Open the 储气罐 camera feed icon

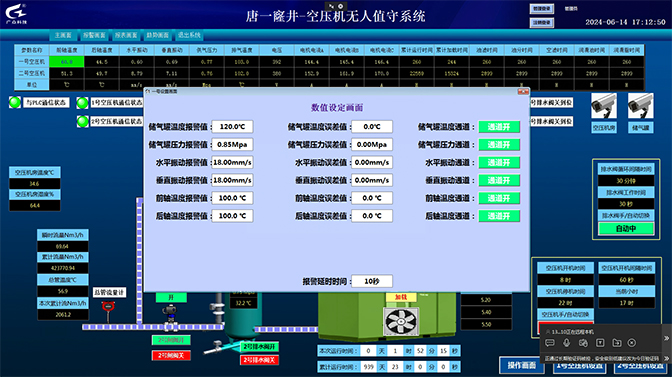(x=641, y=105)
